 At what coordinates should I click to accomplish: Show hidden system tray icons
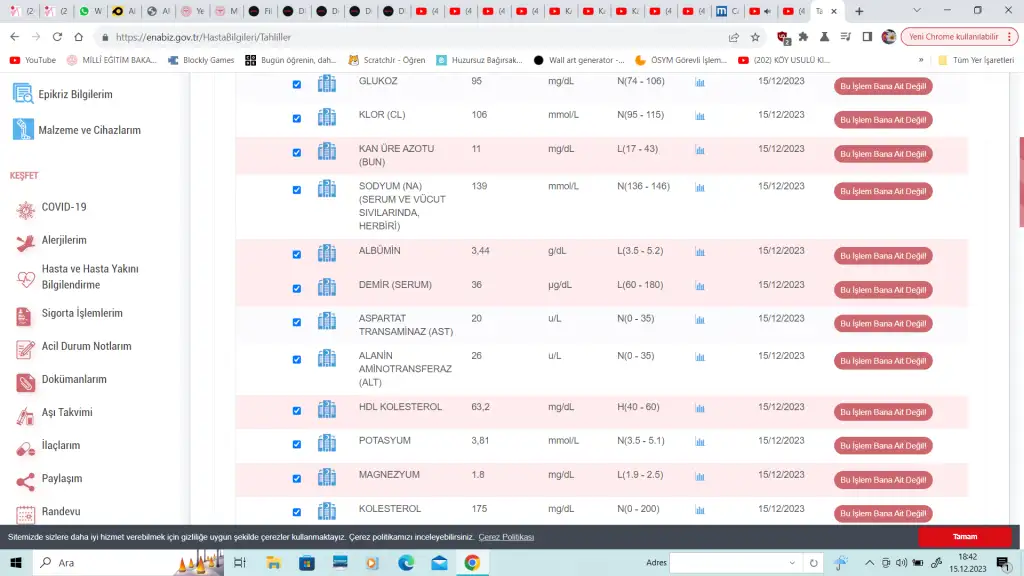(869, 563)
